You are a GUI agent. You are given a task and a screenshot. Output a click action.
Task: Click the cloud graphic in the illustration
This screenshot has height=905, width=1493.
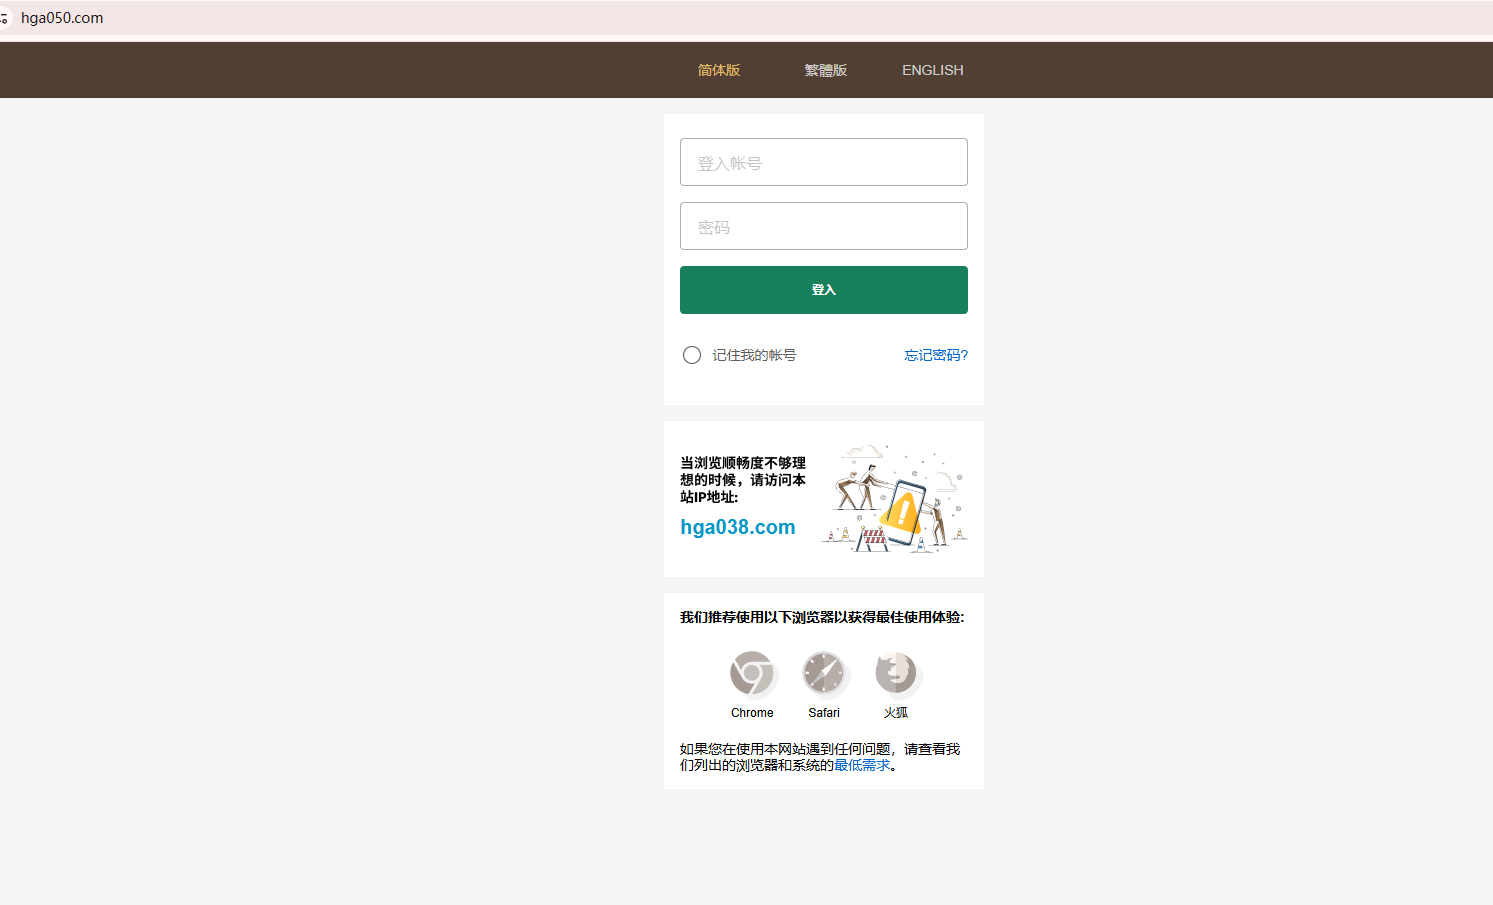click(x=862, y=450)
